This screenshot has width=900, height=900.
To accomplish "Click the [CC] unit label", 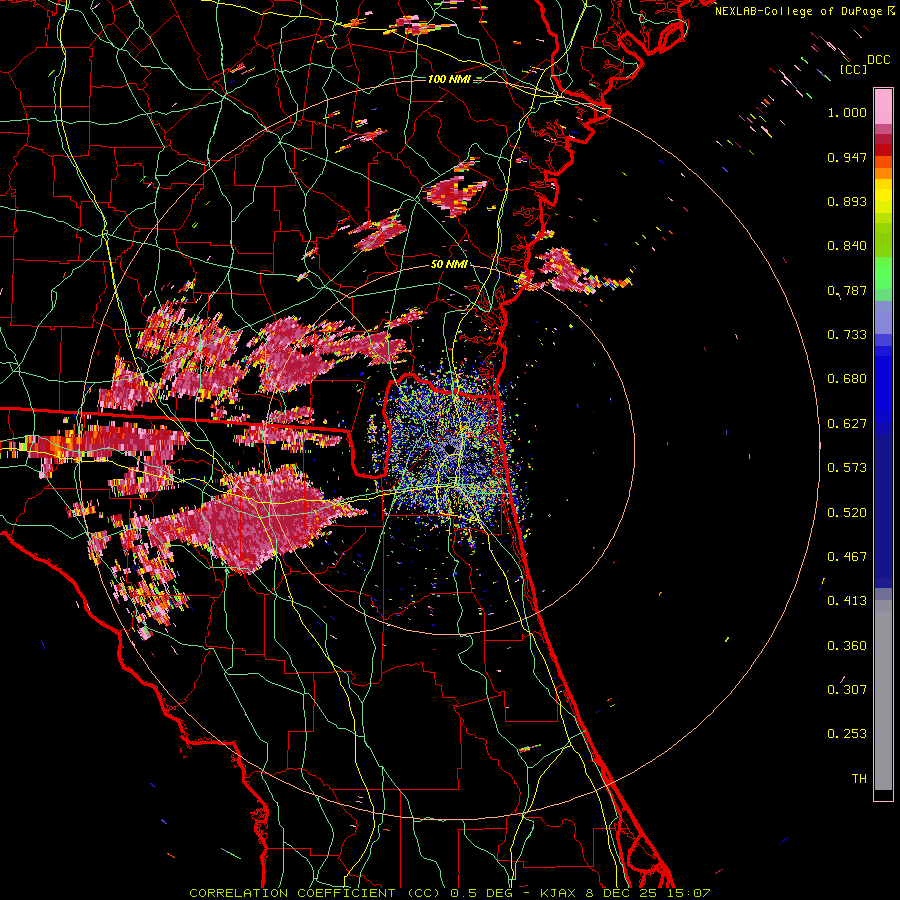I will 853,69.
